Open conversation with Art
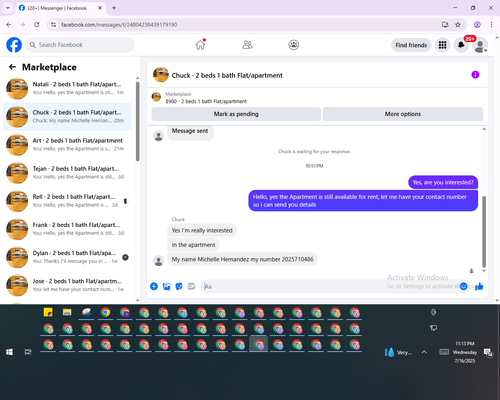The image size is (500, 400). (68, 145)
